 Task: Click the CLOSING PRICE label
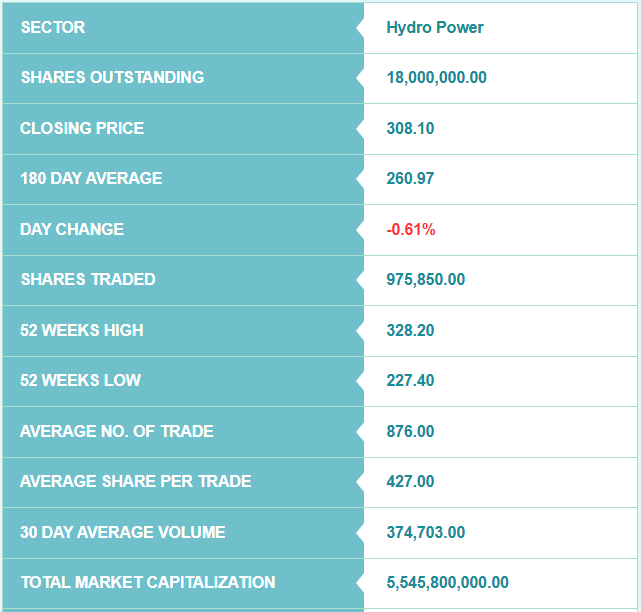tap(82, 128)
